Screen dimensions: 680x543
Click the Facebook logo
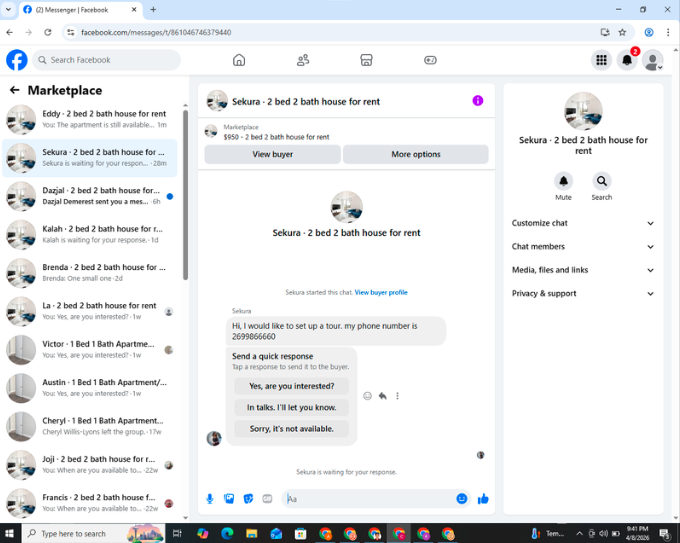[x=16, y=60]
